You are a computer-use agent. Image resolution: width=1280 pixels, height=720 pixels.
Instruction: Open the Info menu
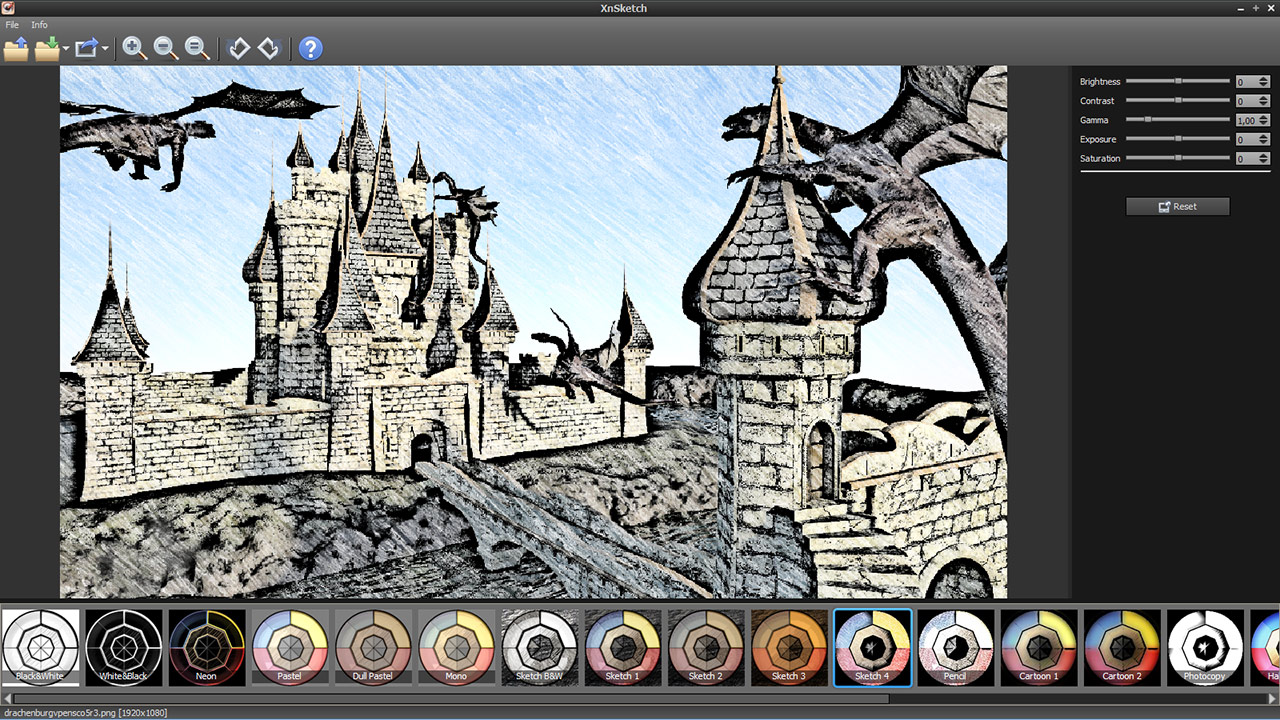click(x=39, y=25)
